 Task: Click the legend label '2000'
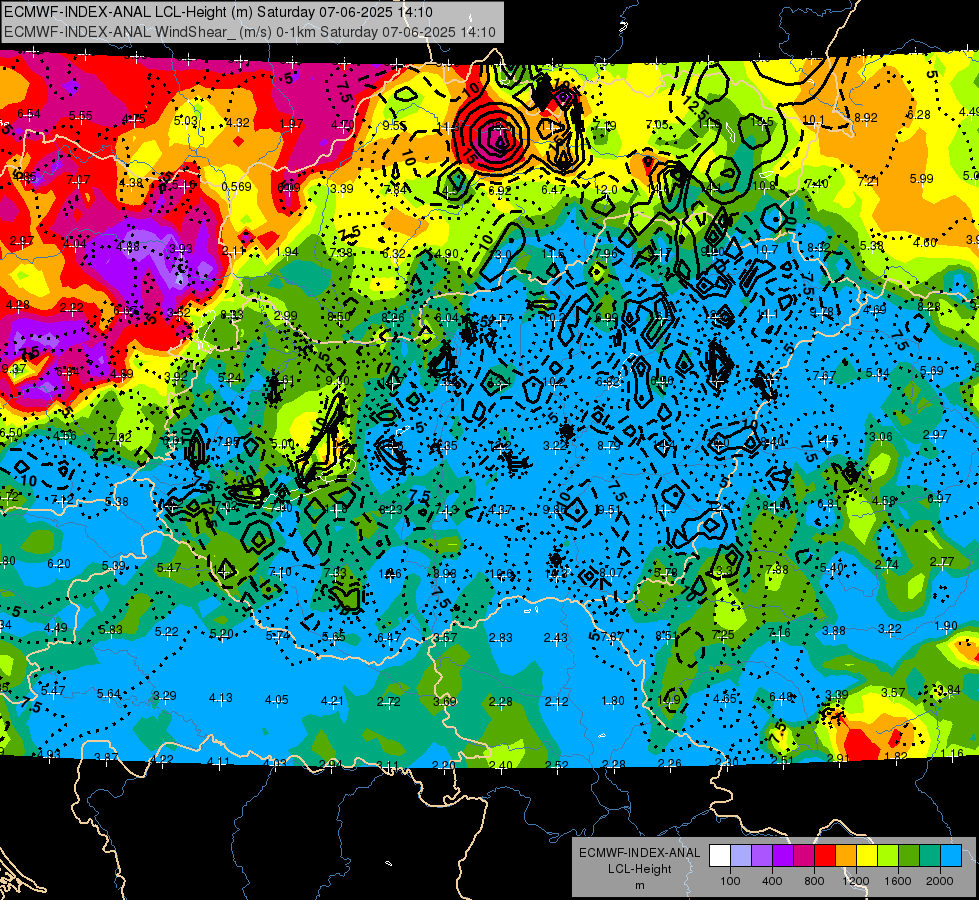940,881
